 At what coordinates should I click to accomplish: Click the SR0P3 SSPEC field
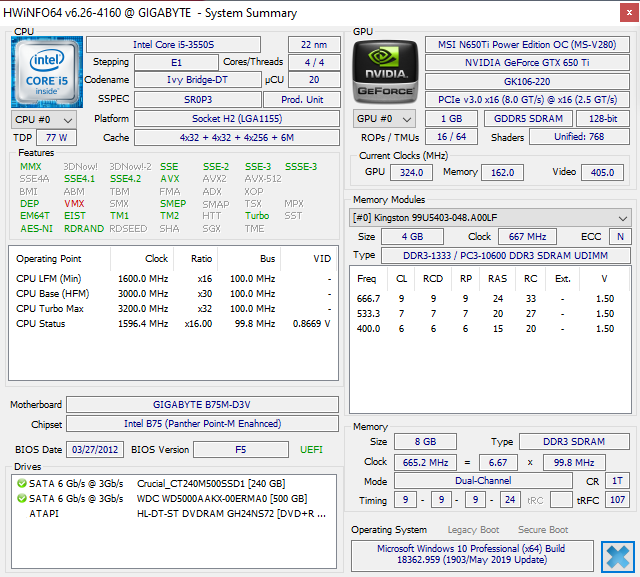198,100
